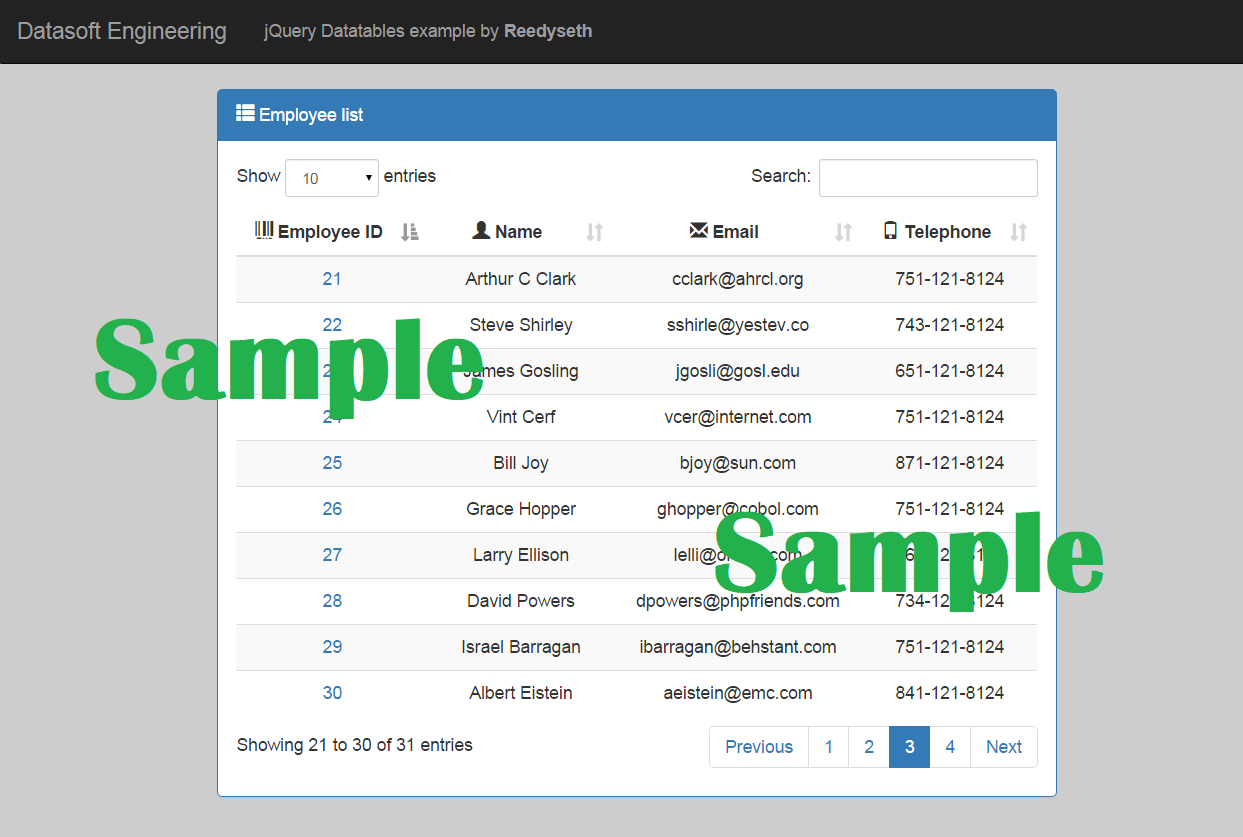Focus the Search input field
The height and width of the screenshot is (837, 1243).
pos(928,178)
